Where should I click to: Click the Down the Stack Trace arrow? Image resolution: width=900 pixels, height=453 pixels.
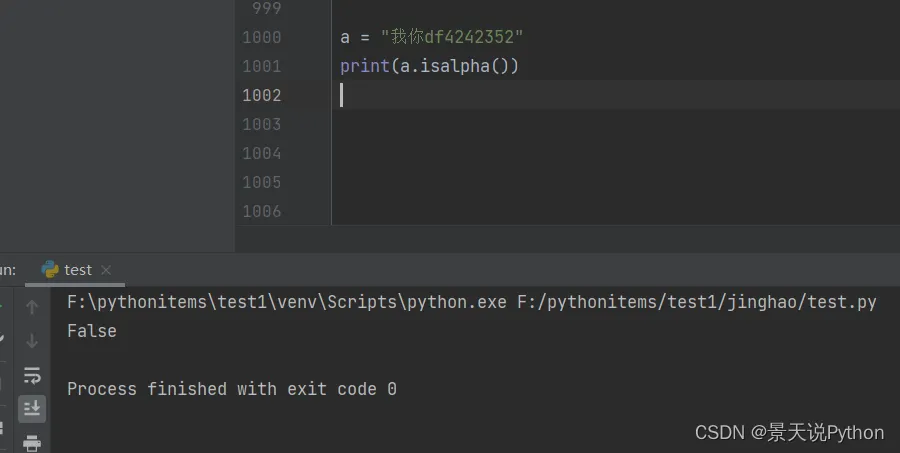click(x=32, y=341)
